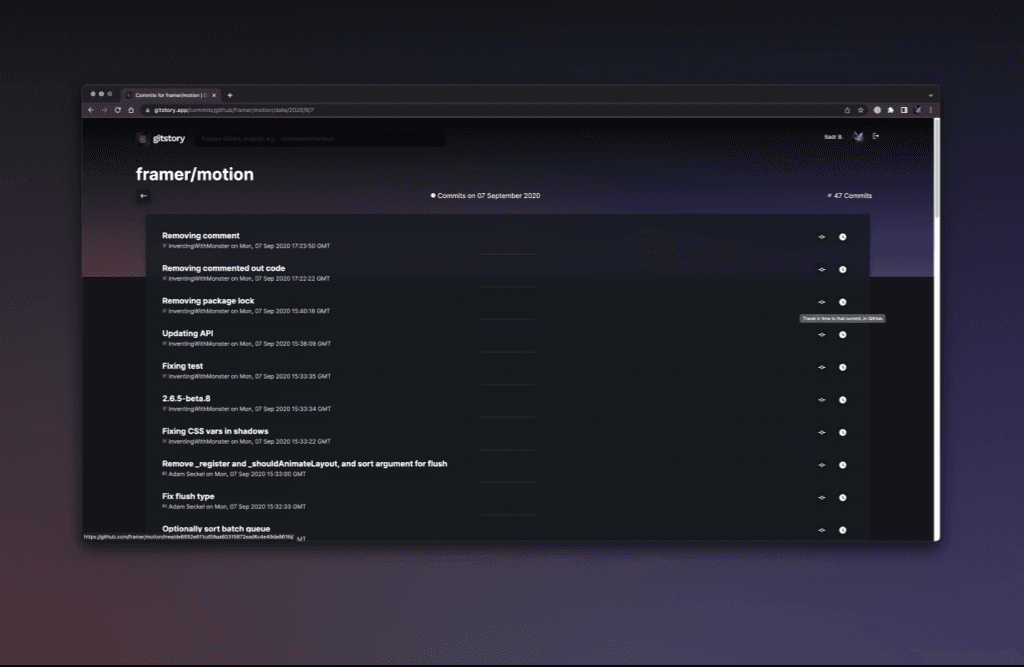Open the "Removing package lock" commit title
Screen dimensions: 1024x667
pos(208,301)
